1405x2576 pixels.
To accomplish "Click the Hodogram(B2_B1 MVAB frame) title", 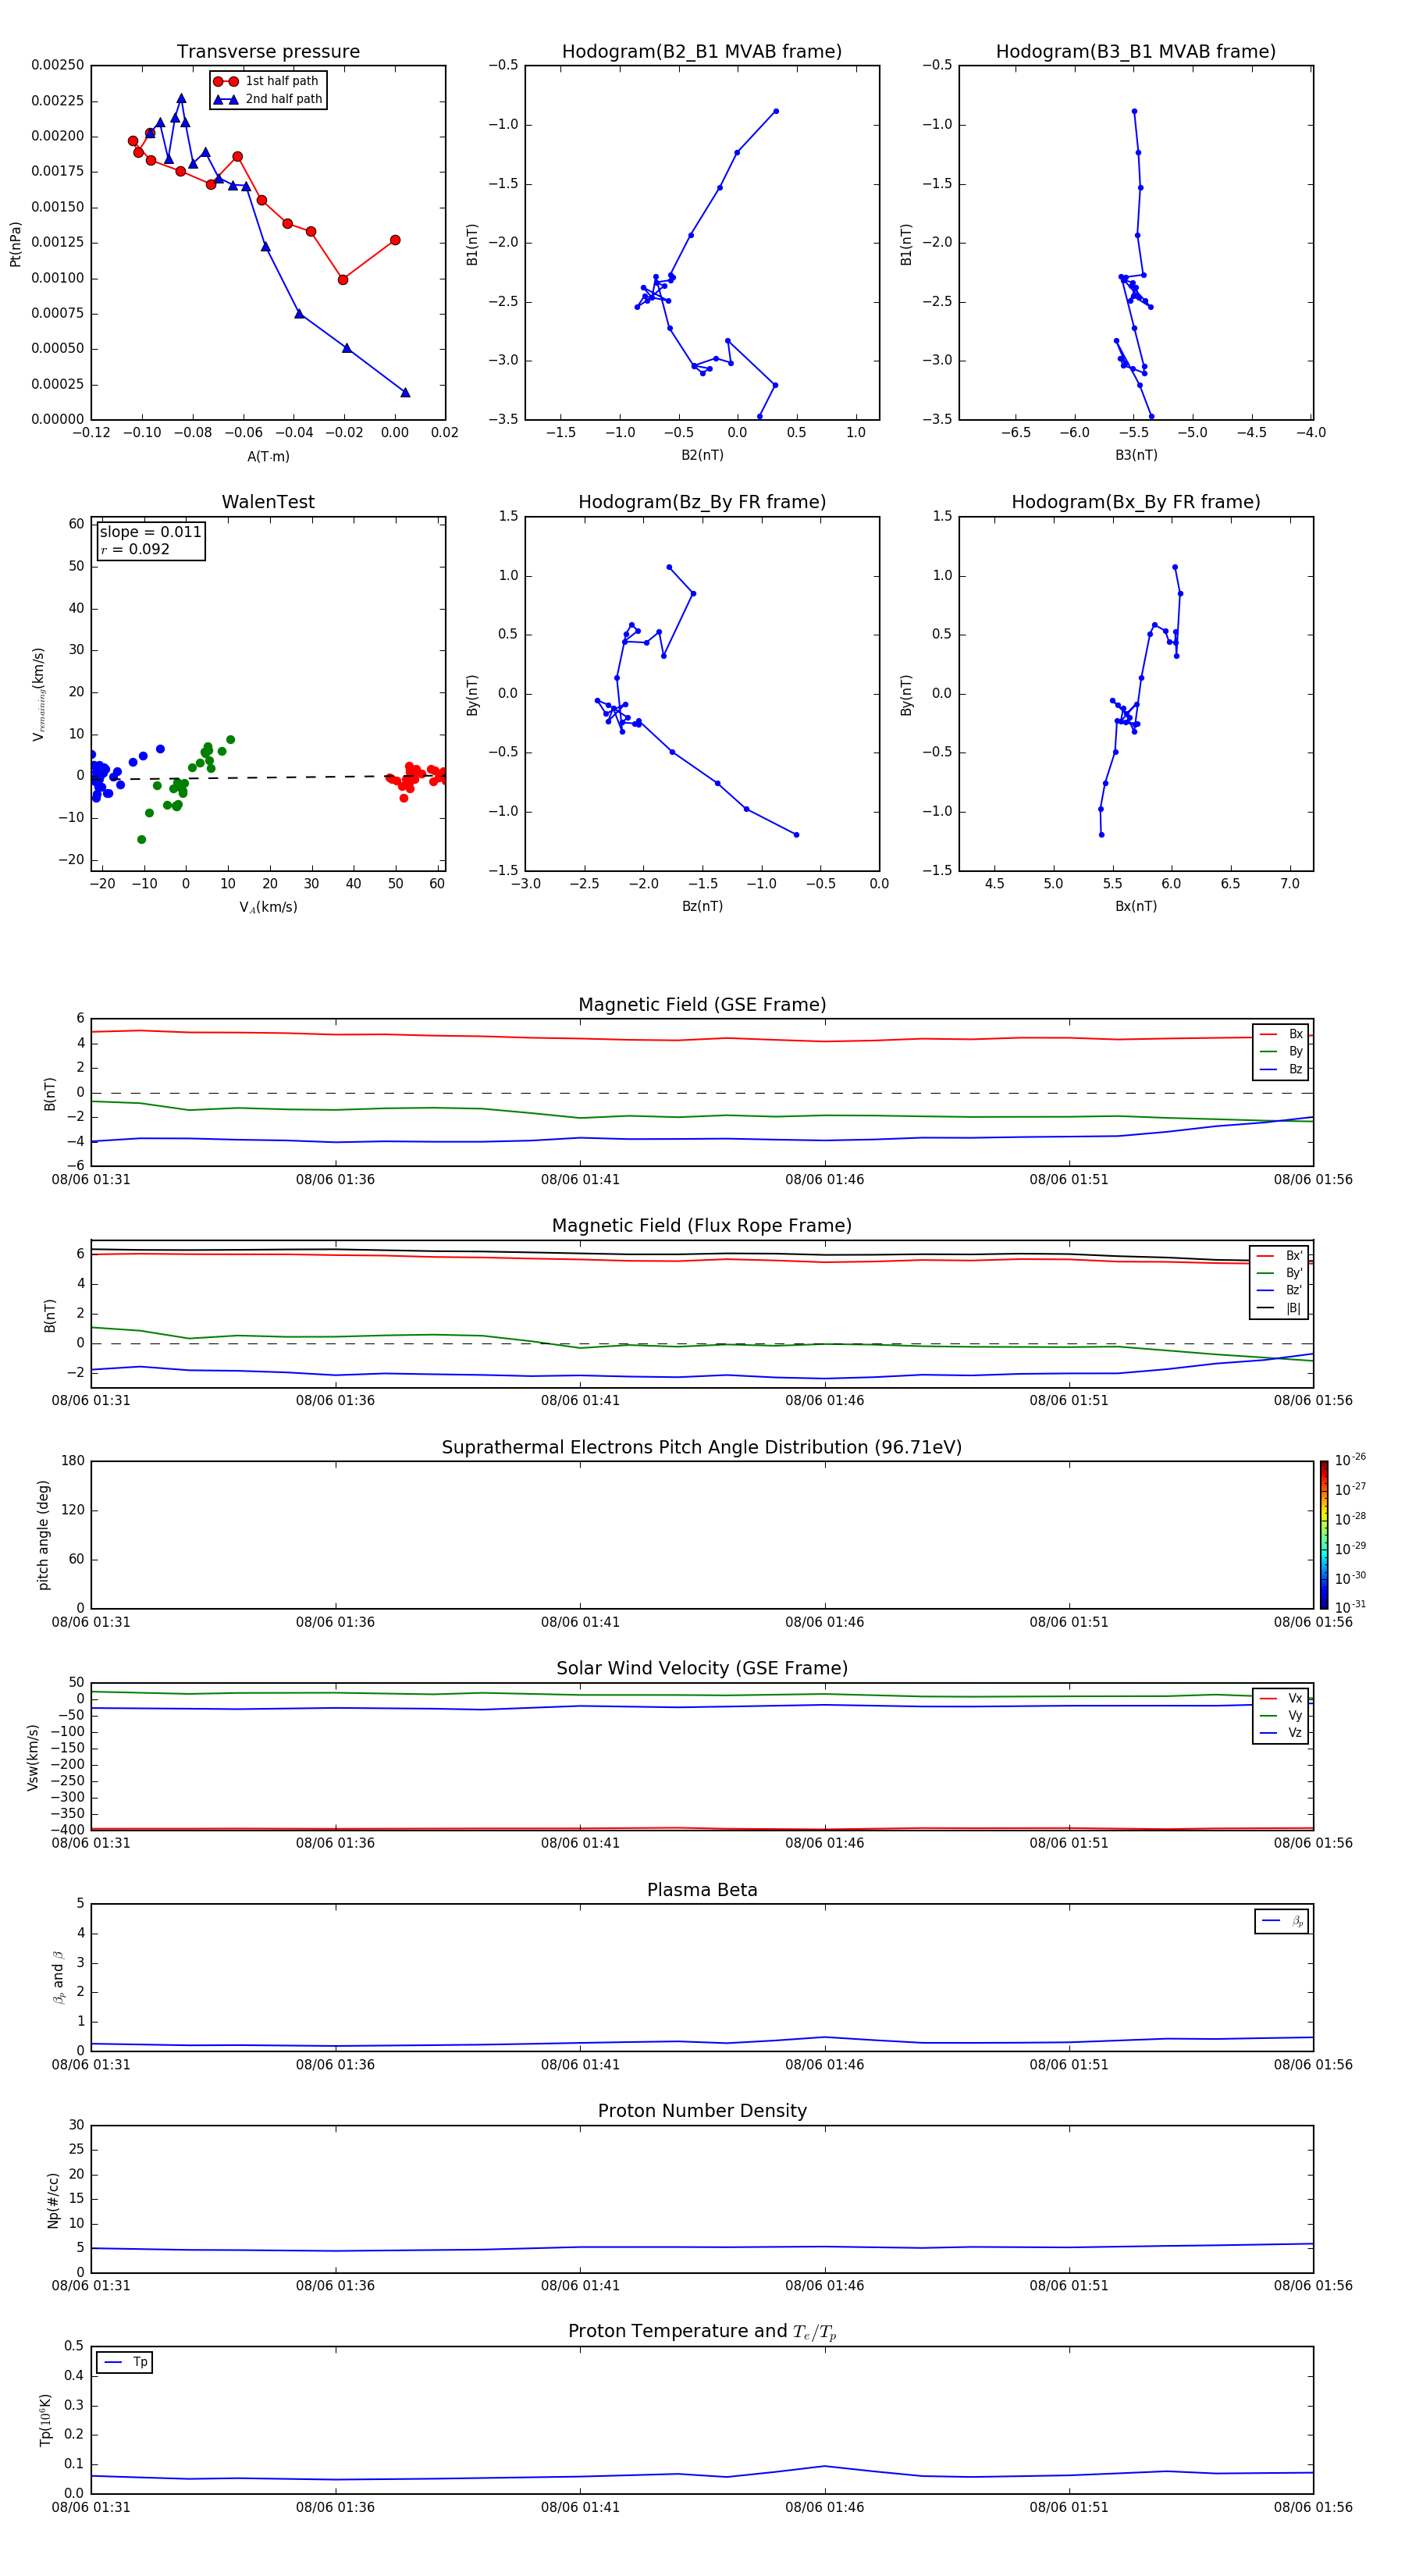I will tap(702, 52).
